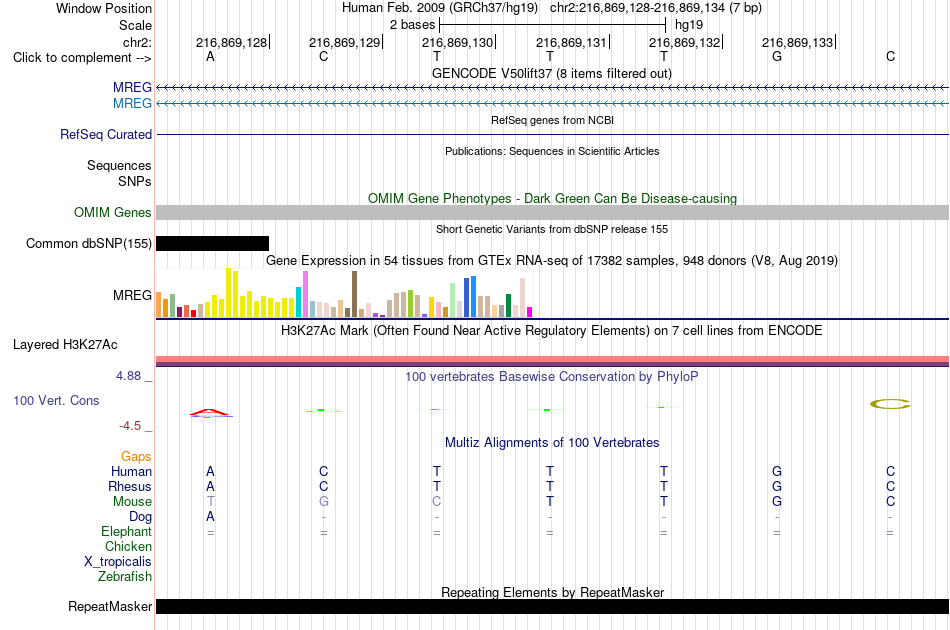Viewport: 950px width, 630px height.
Task: Click the Zebrafish alignment row label
Action: (x=124, y=577)
